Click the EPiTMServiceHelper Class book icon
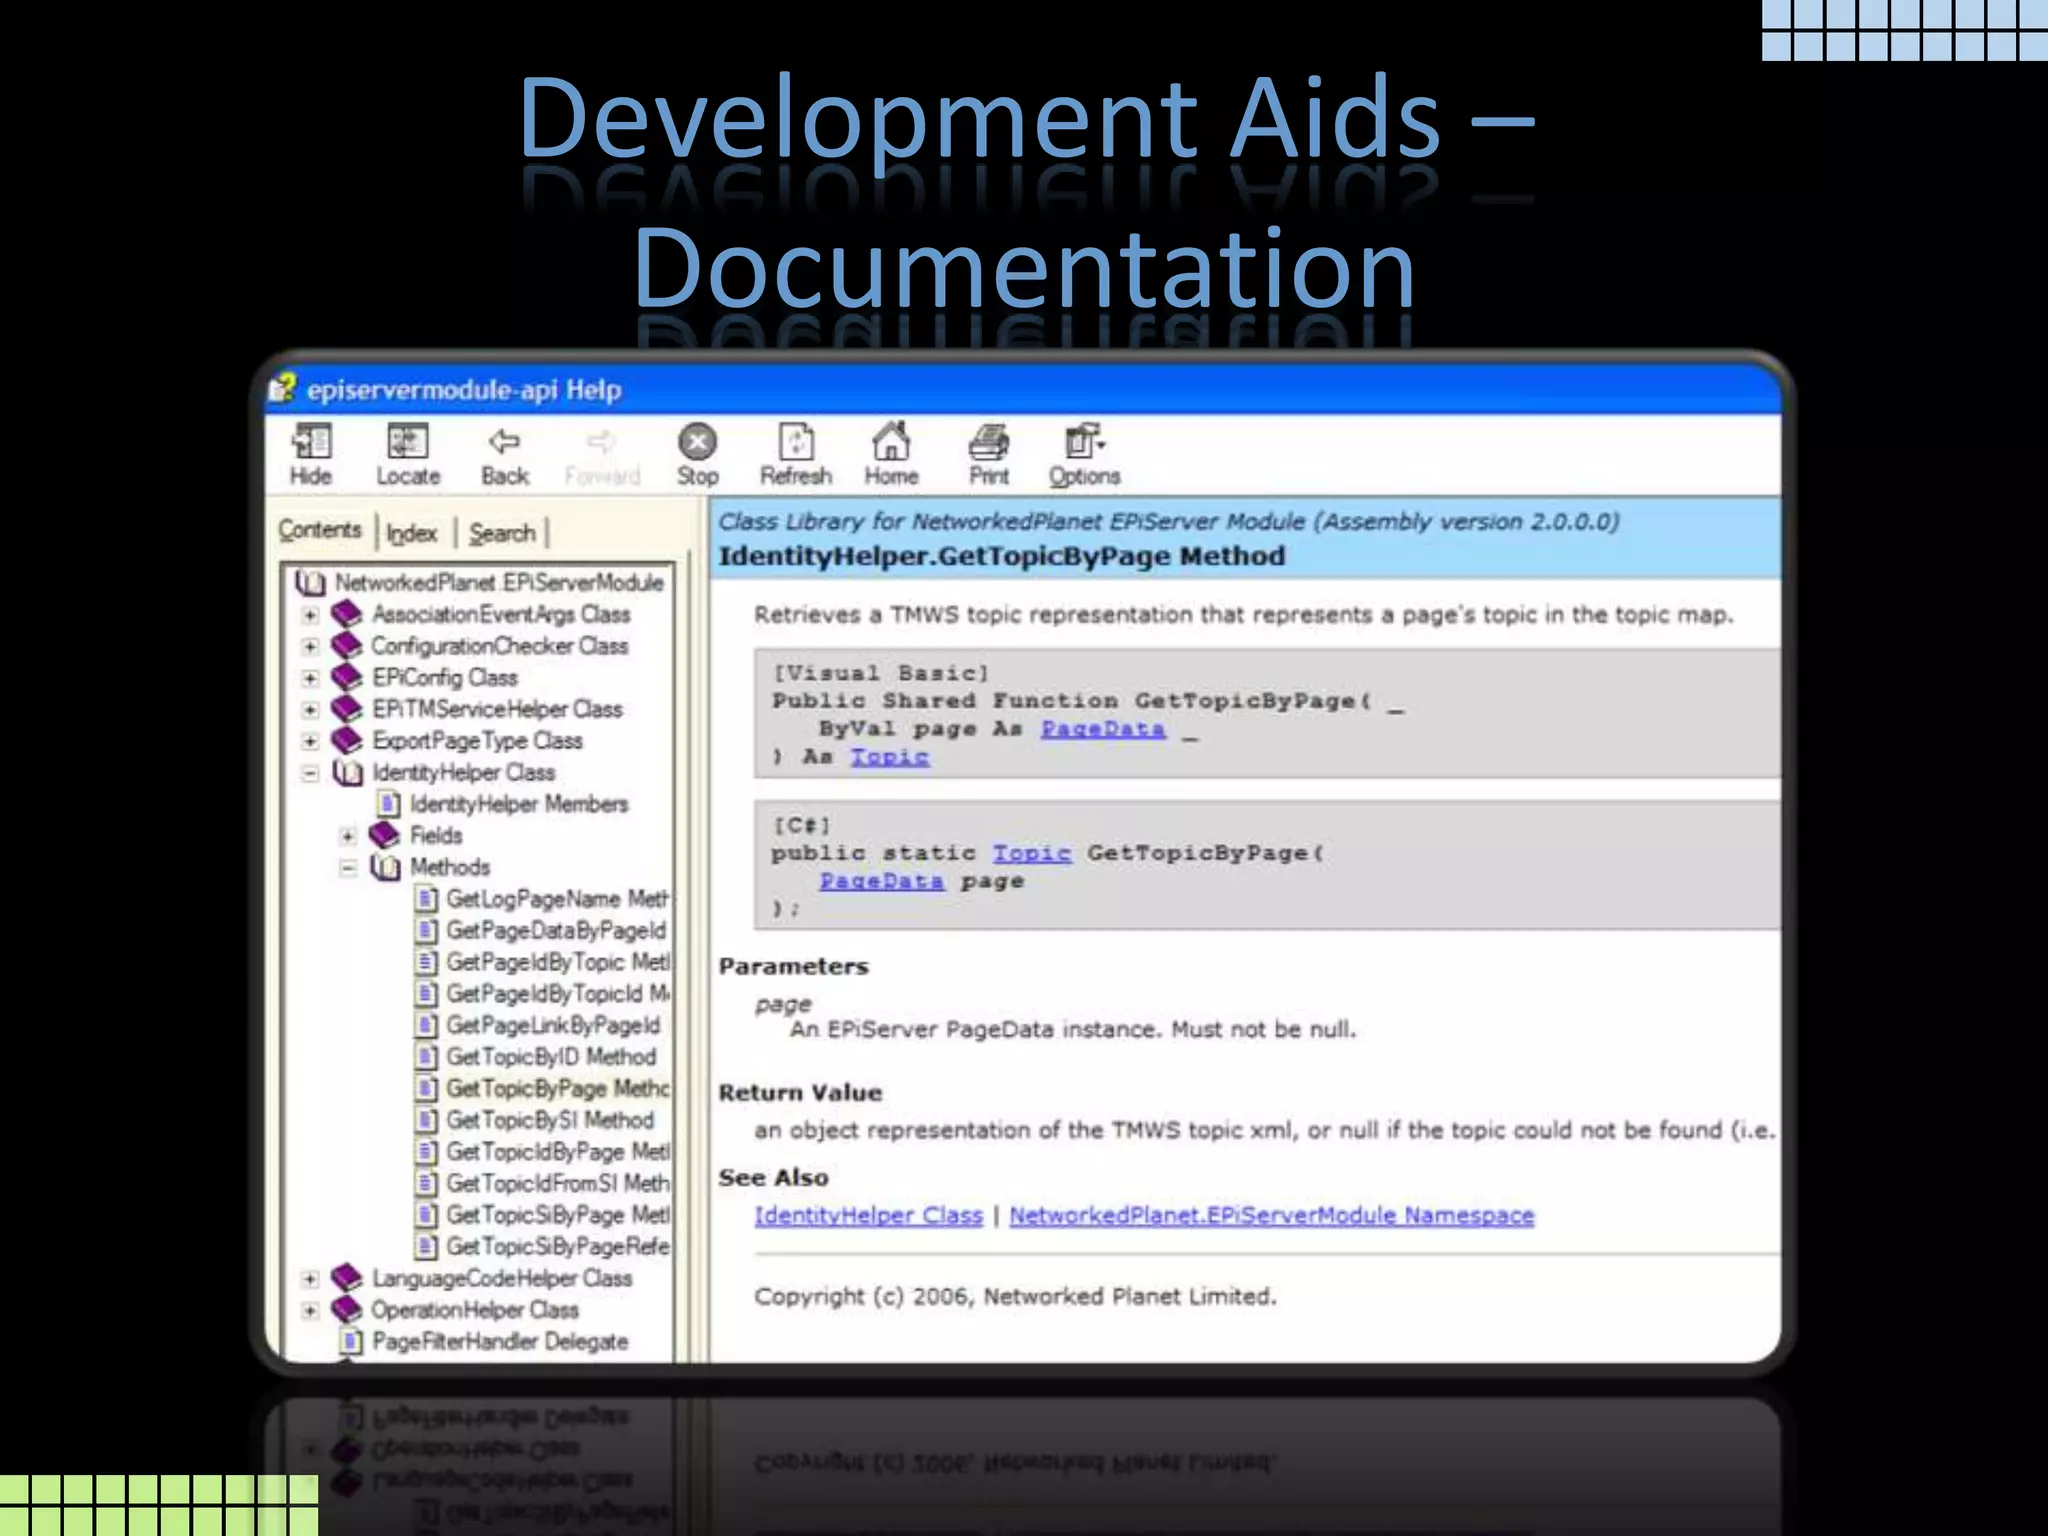2048x1536 pixels. click(x=346, y=708)
